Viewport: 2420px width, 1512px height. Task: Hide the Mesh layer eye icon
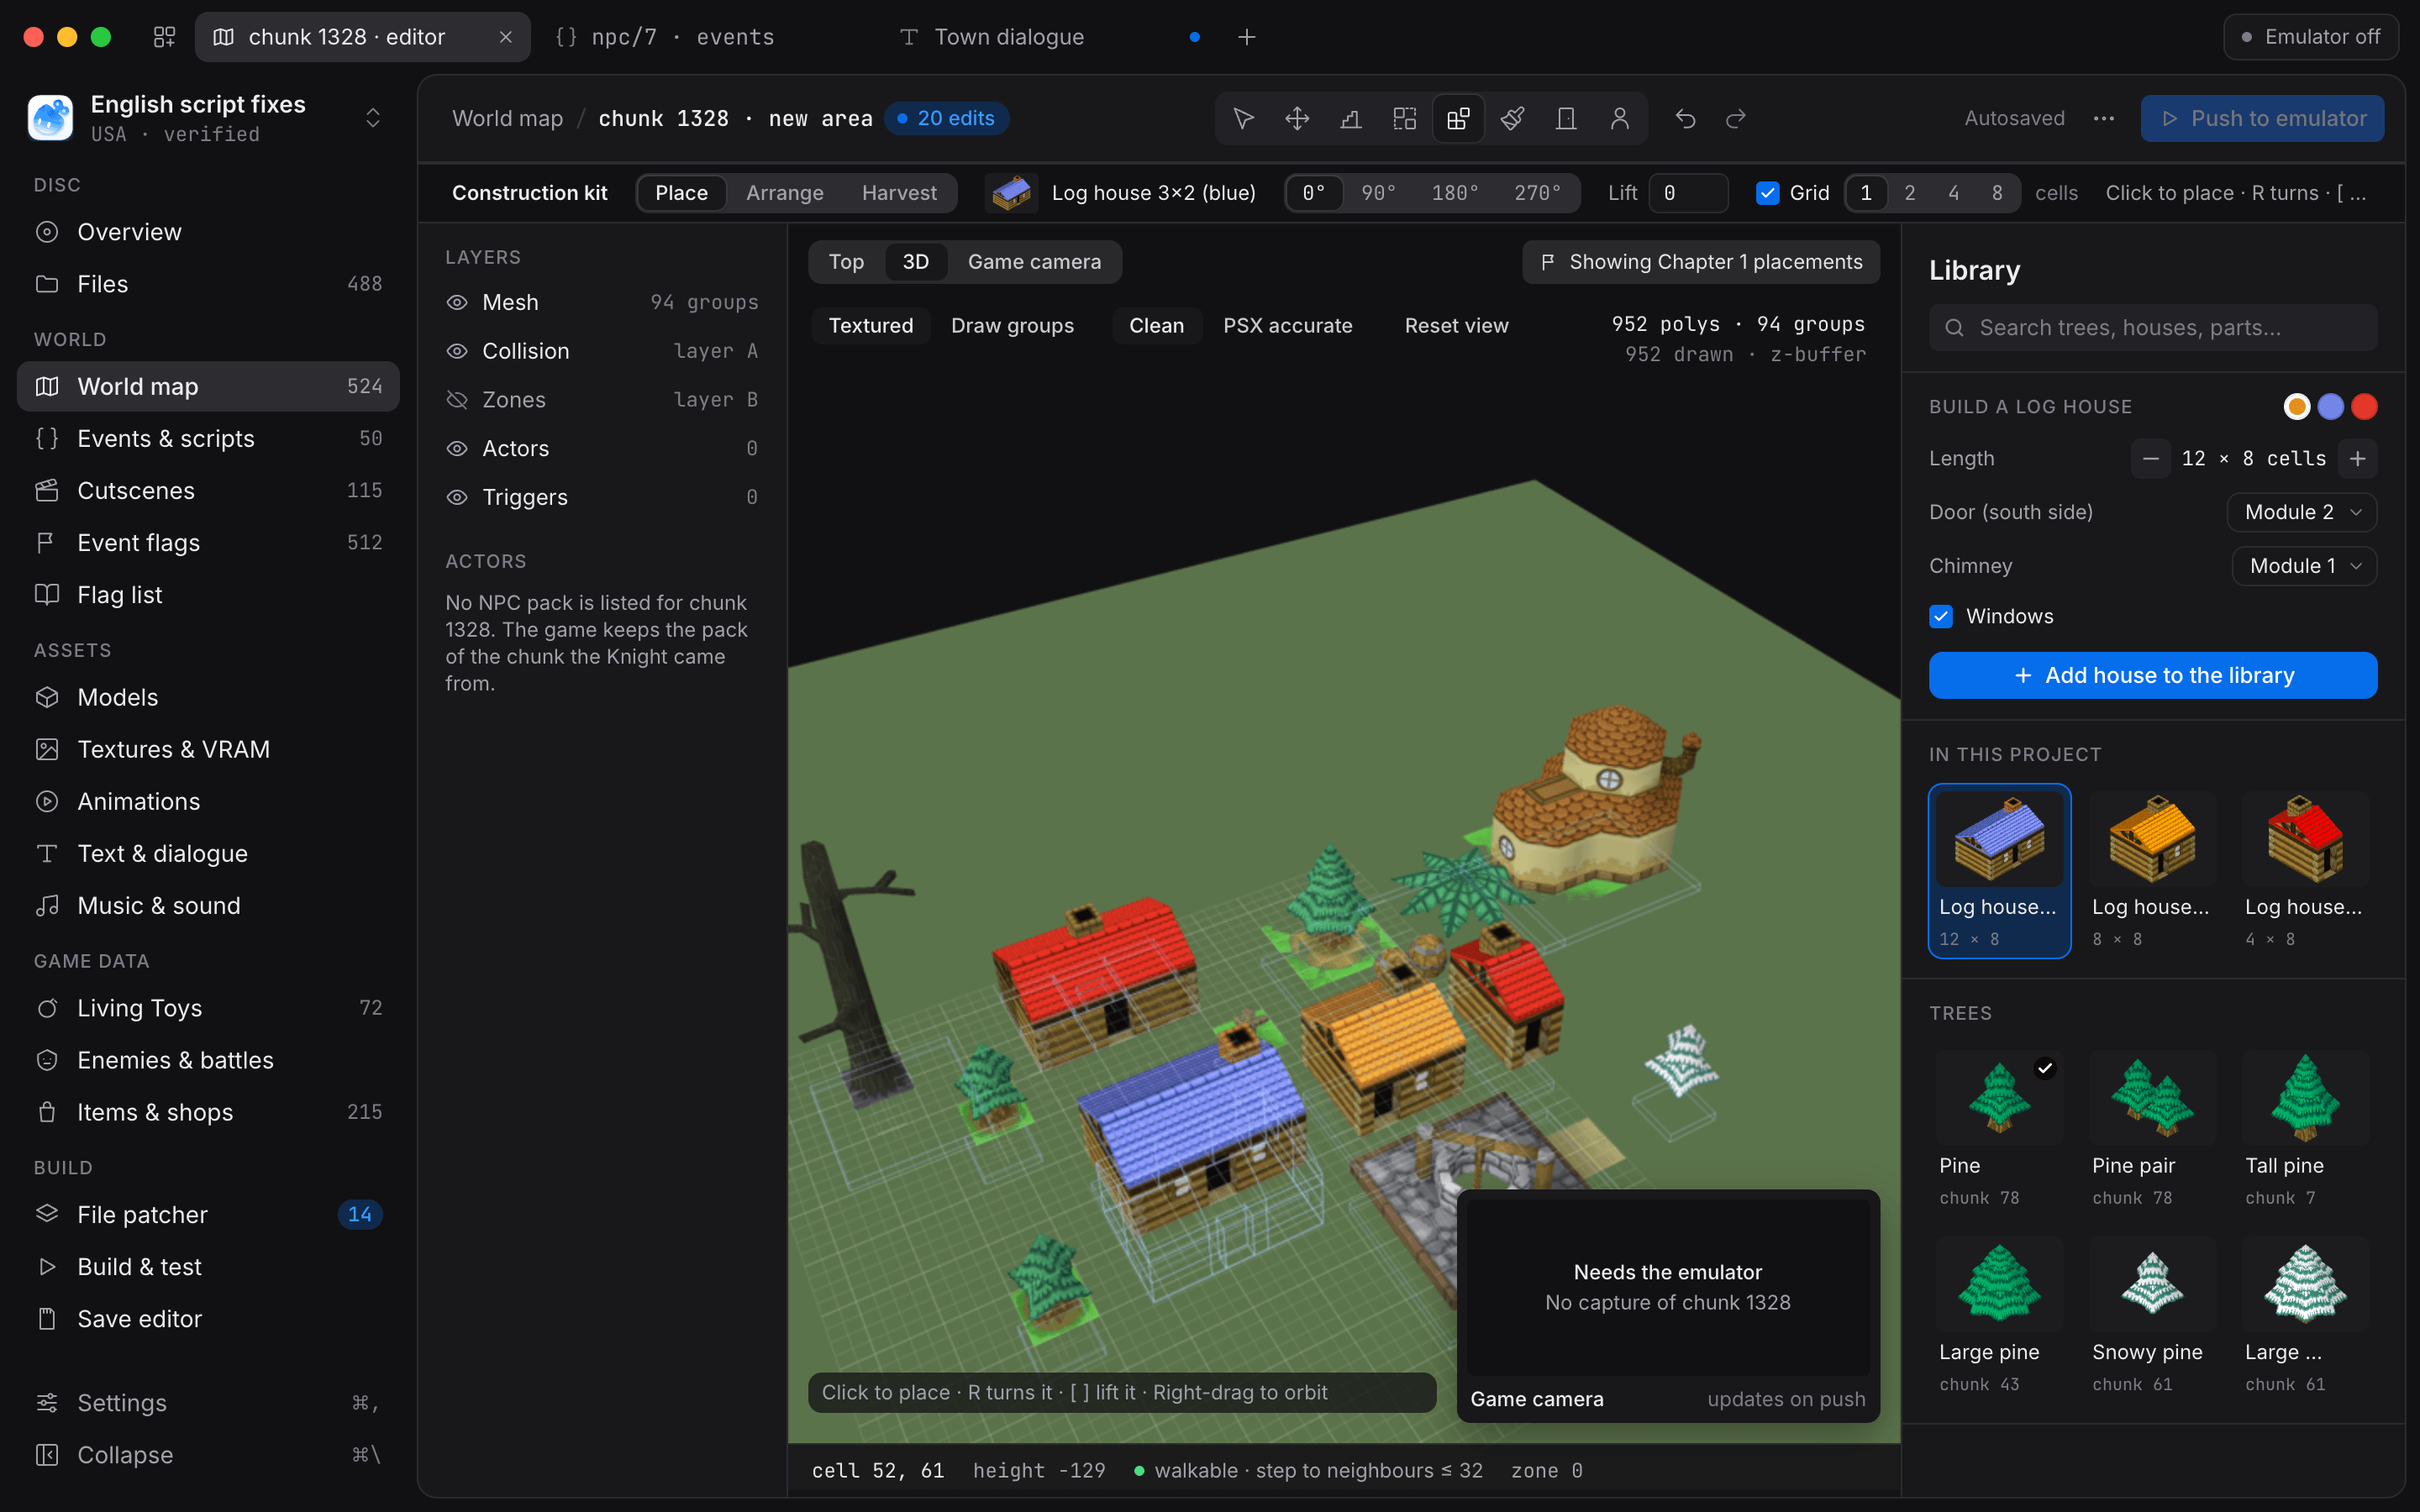coord(457,302)
